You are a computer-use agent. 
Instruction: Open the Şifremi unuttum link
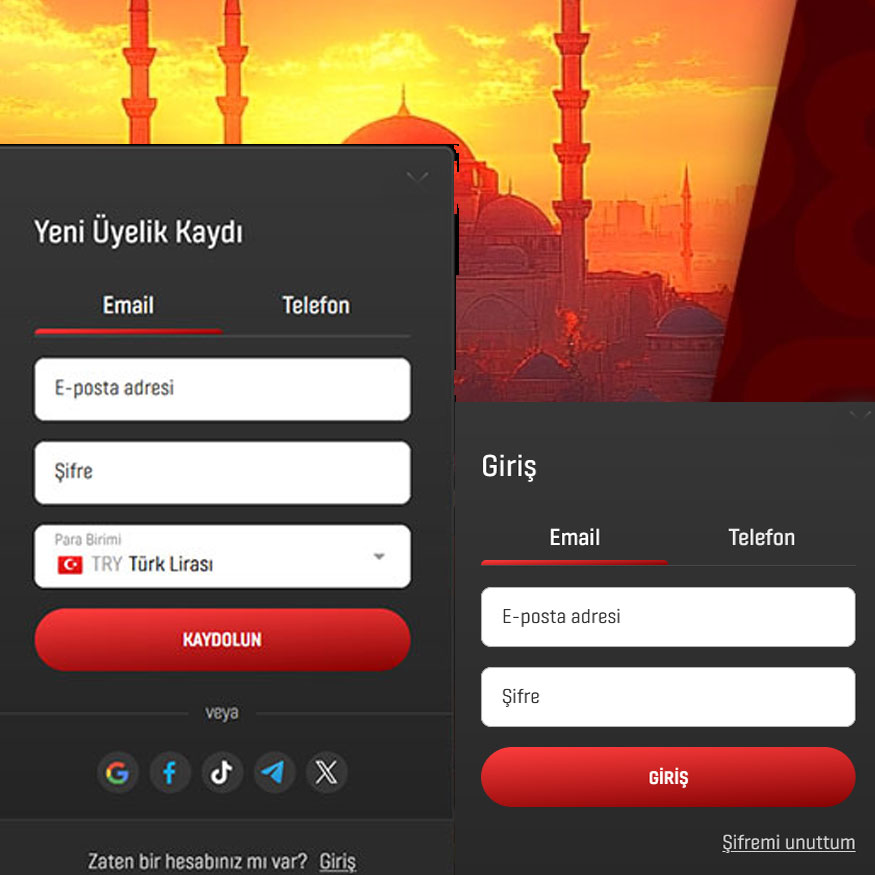pos(789,843)
